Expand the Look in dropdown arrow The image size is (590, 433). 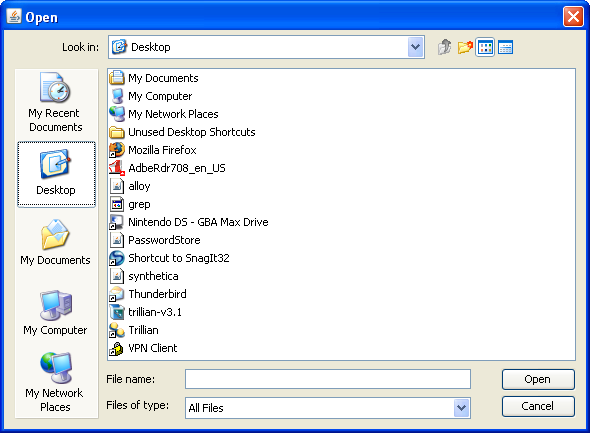tap(415, 47)
